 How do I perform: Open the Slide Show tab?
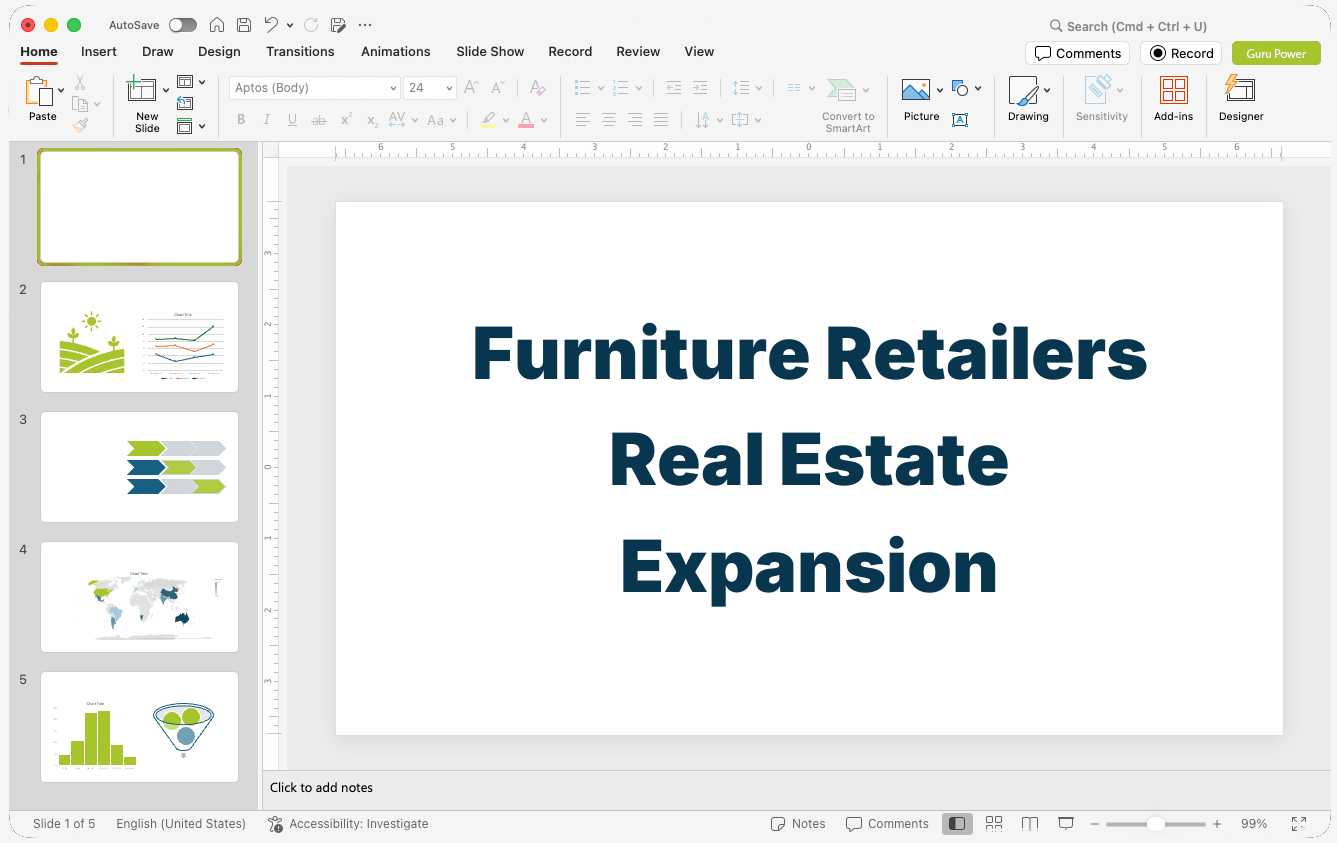(490, 51)
